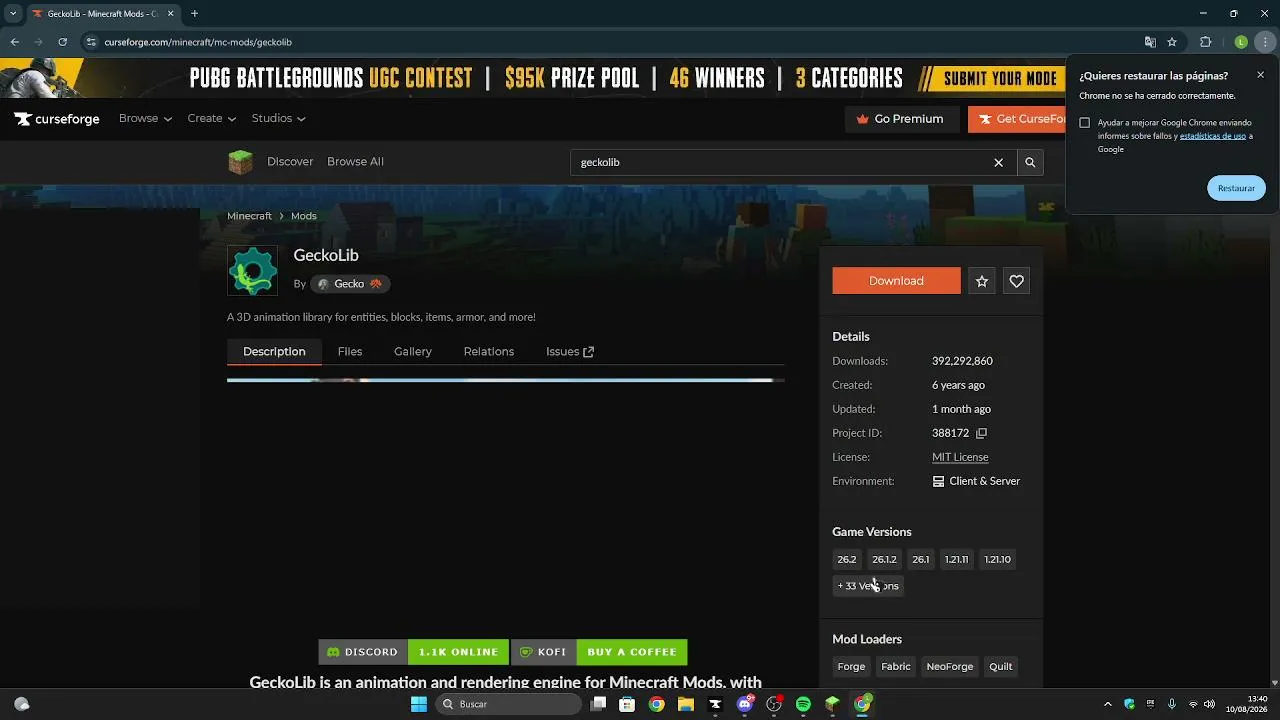Select the NeoForge mod loader tag
Image resolution: width=1280 pixels, height=720 pixels.
click(x=950, y=667)
